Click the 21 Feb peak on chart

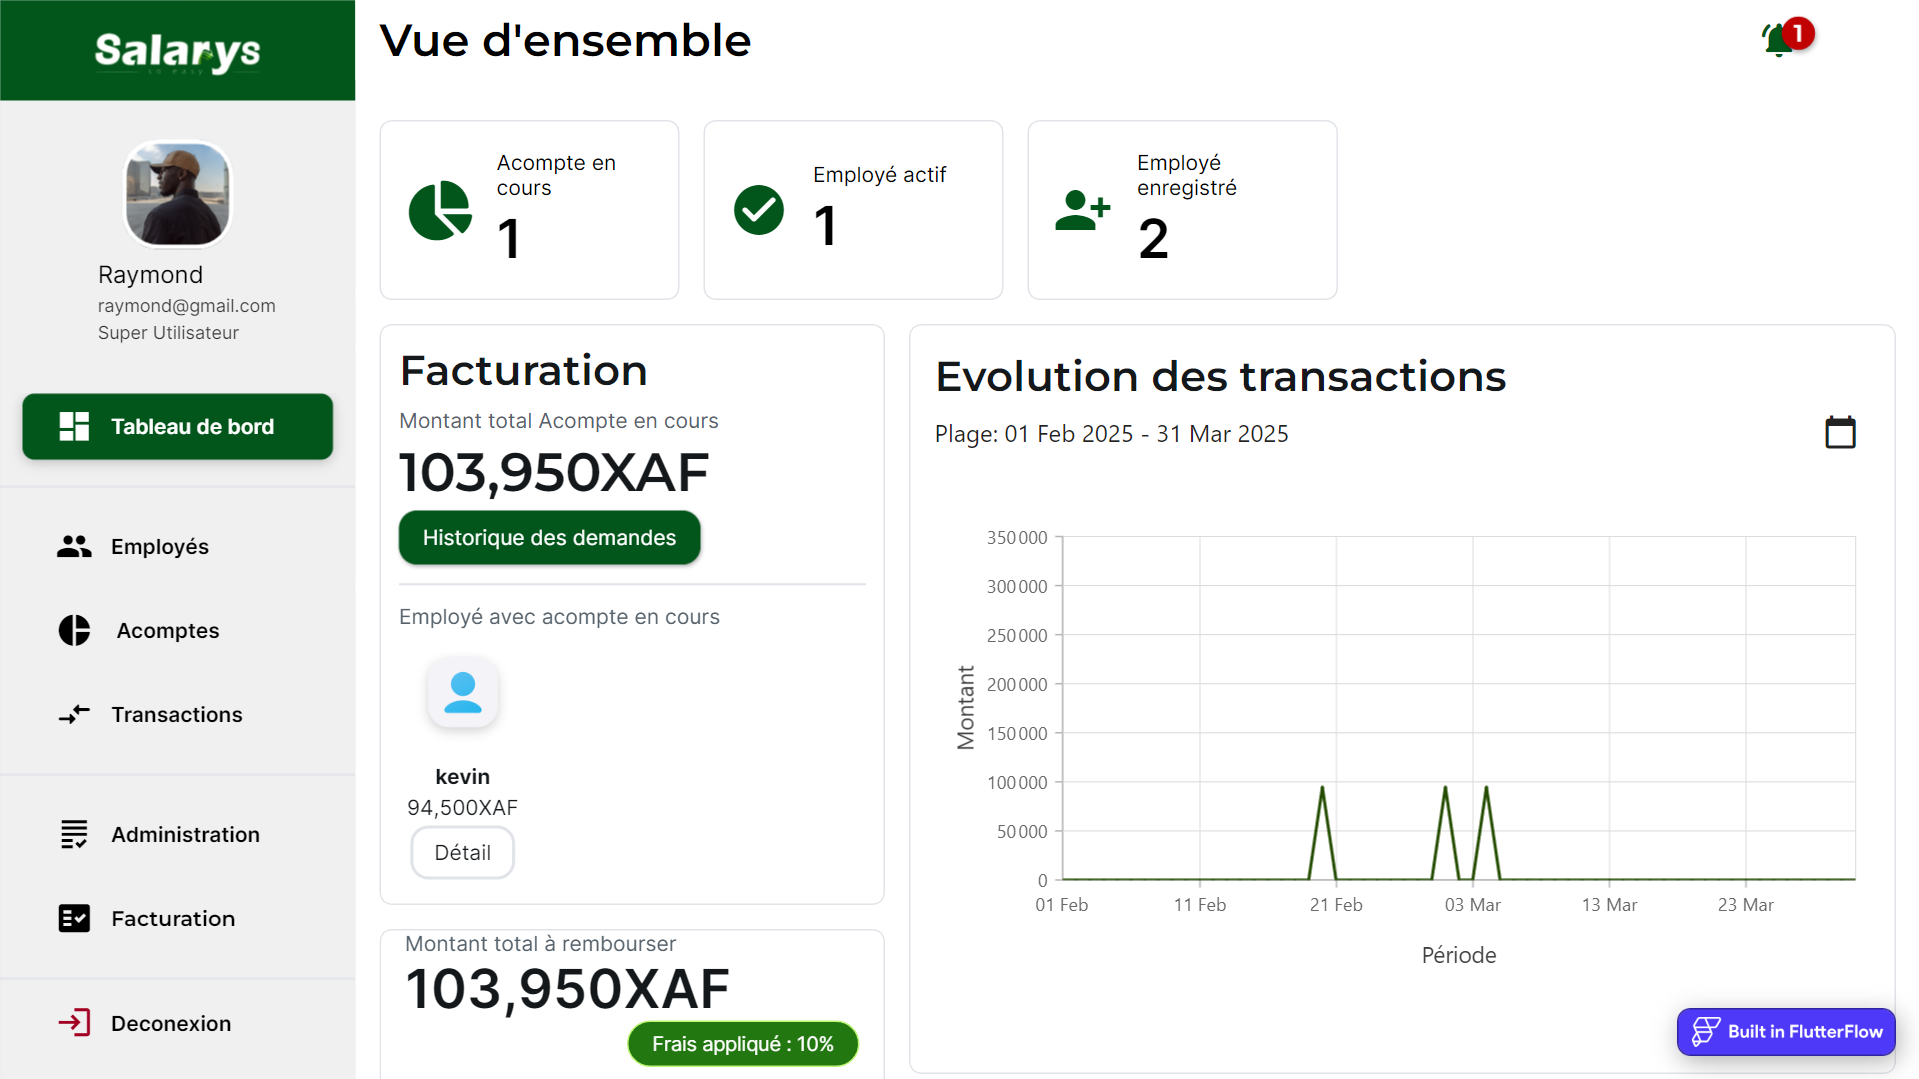(x=1322, y=789)
